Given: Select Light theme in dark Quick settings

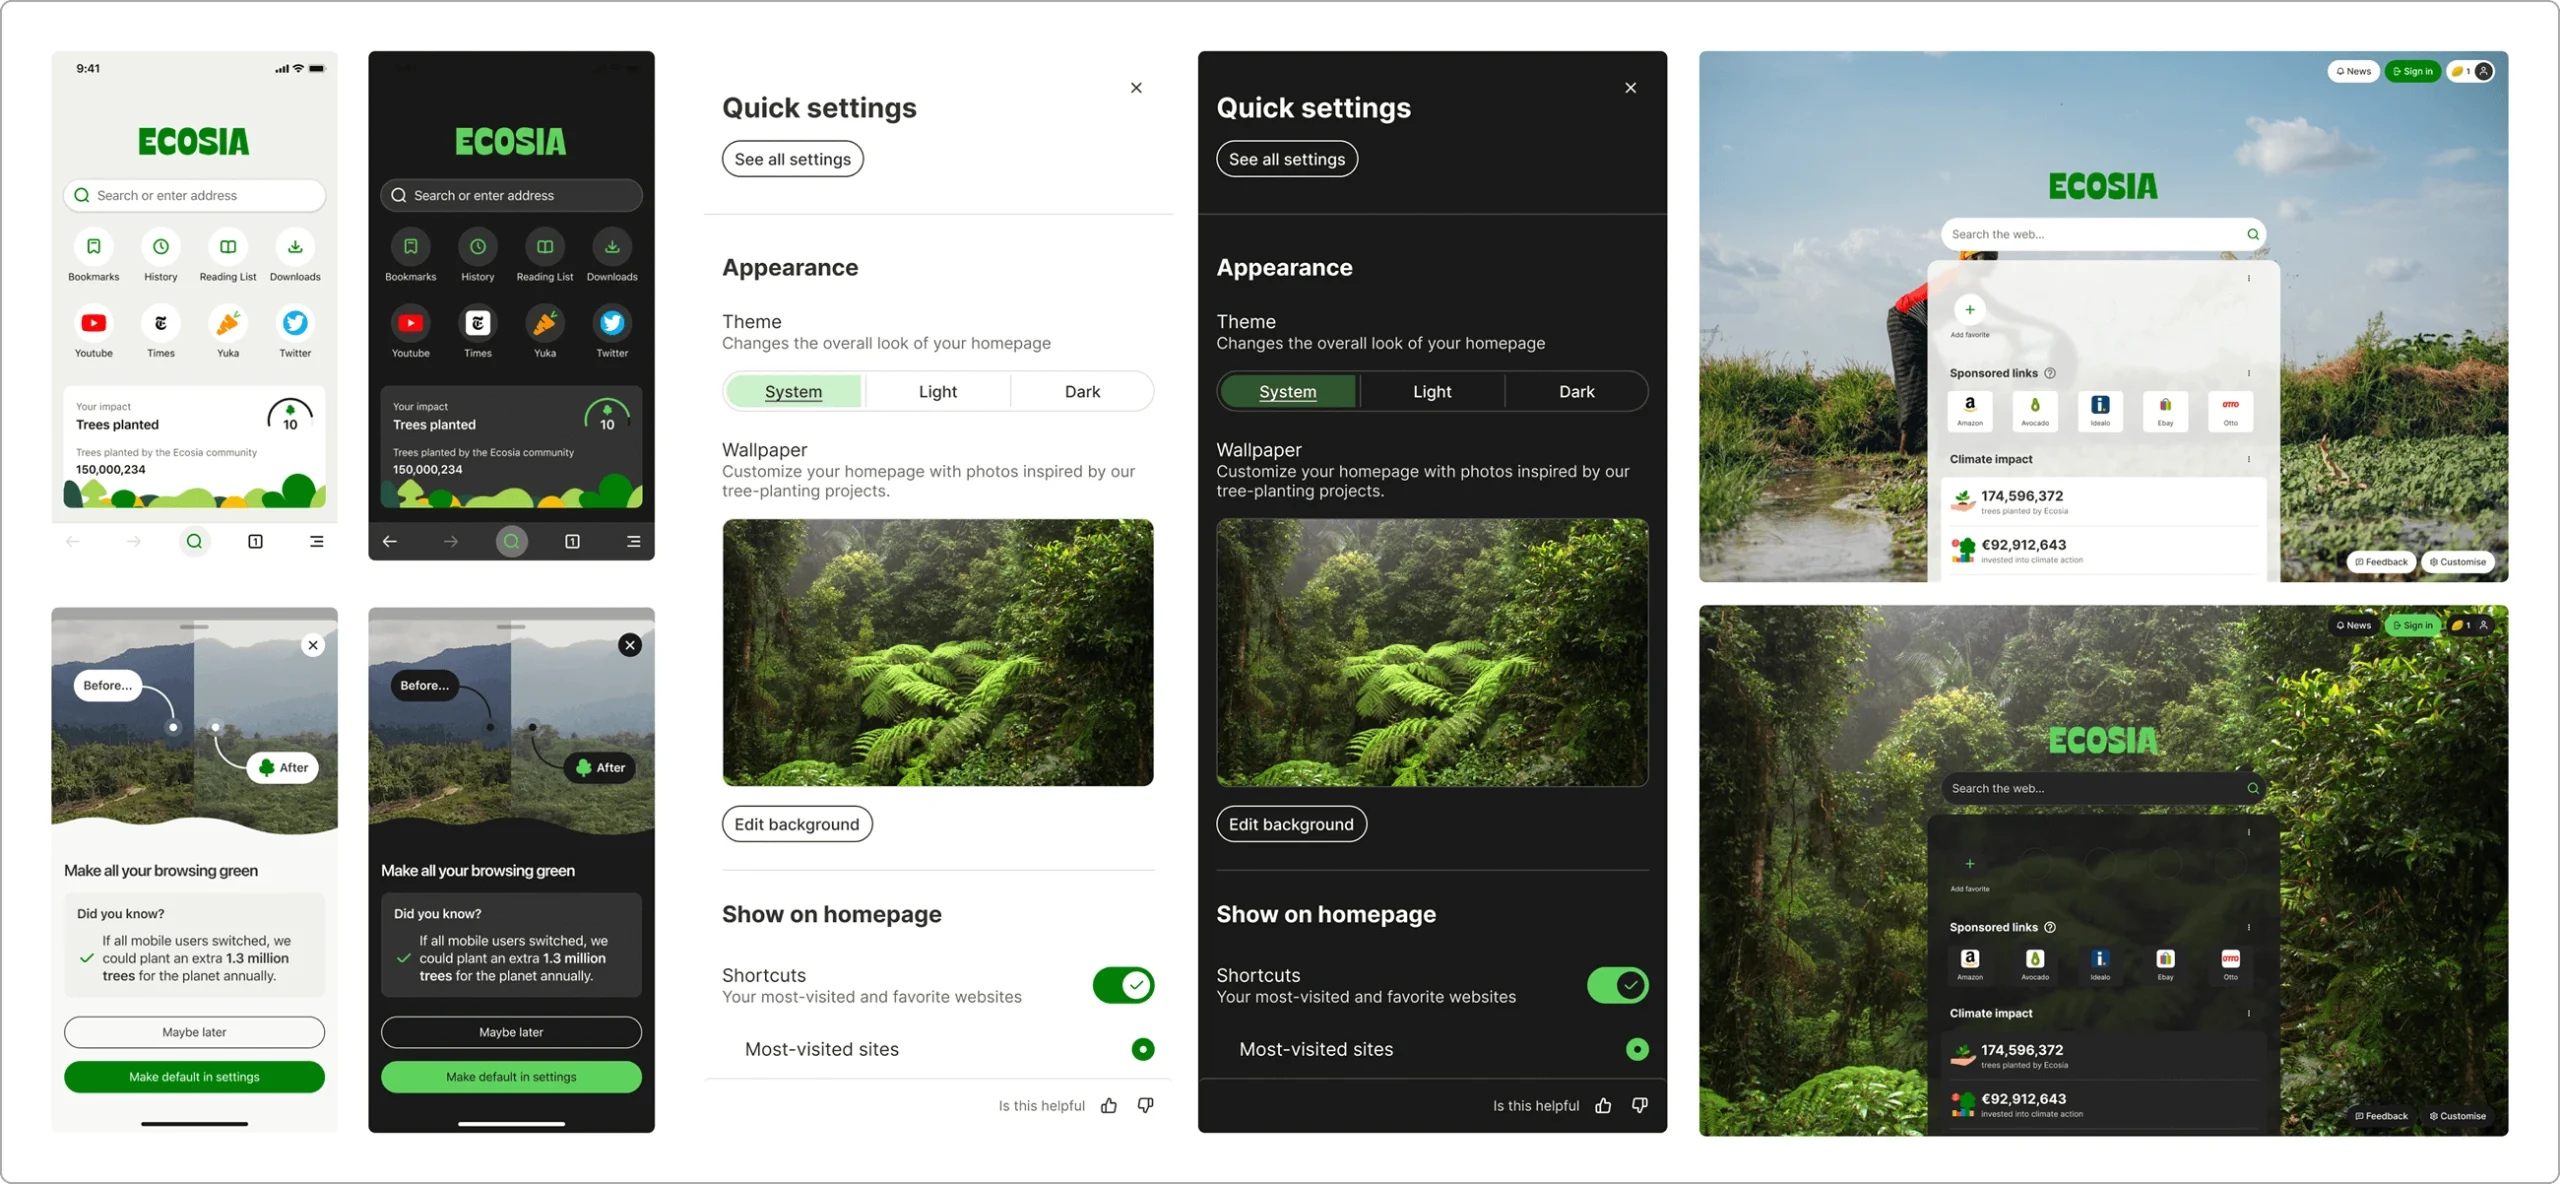Looking at the screenshot, I should [1432, 391].
